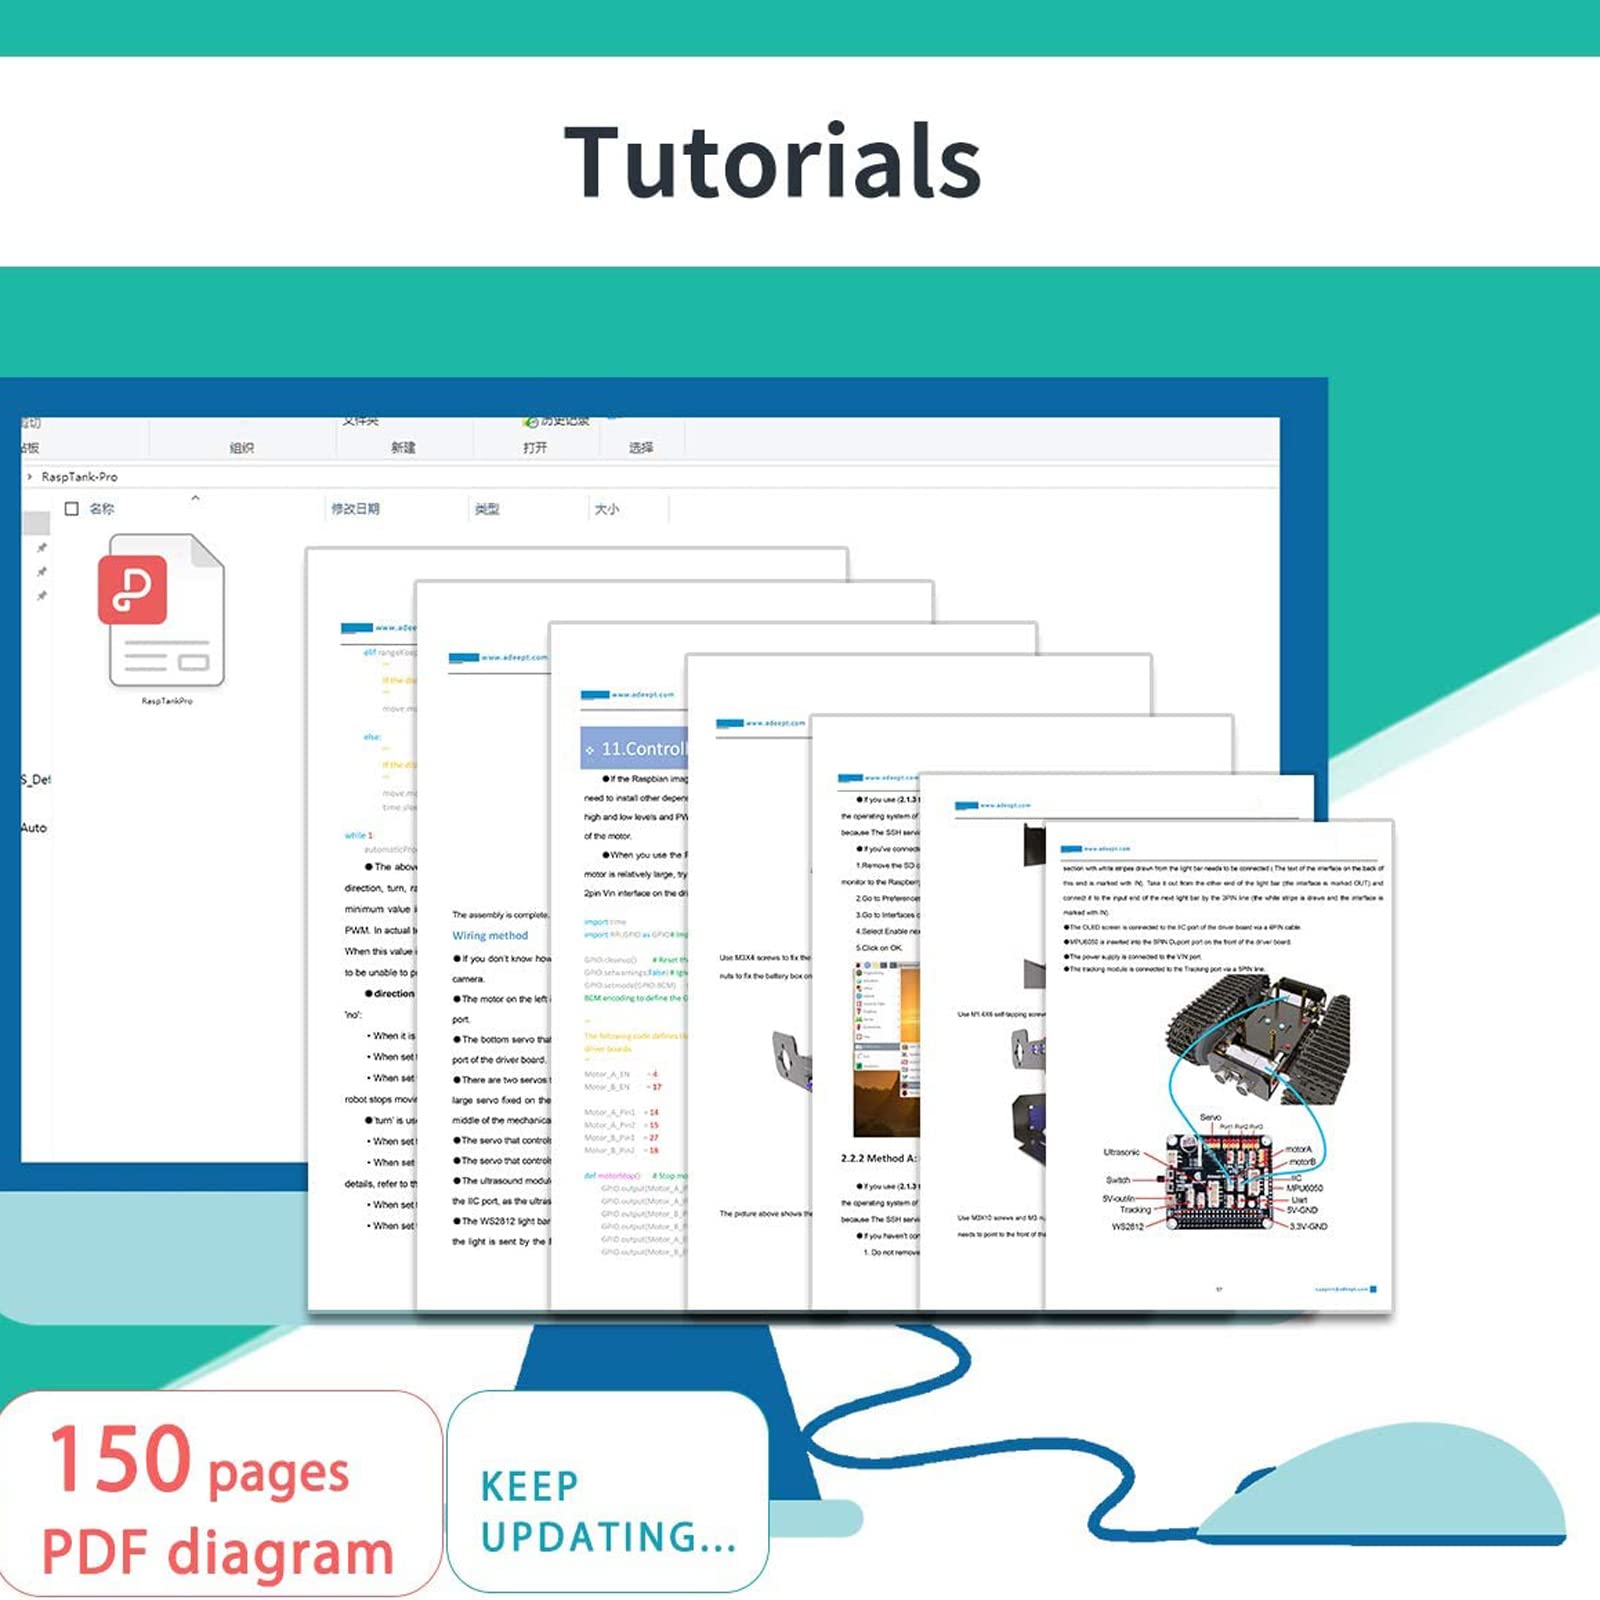Click the Raspbian desktop screenshot on the page
Screen dimensions: 1600x1600
[886, 1050]
